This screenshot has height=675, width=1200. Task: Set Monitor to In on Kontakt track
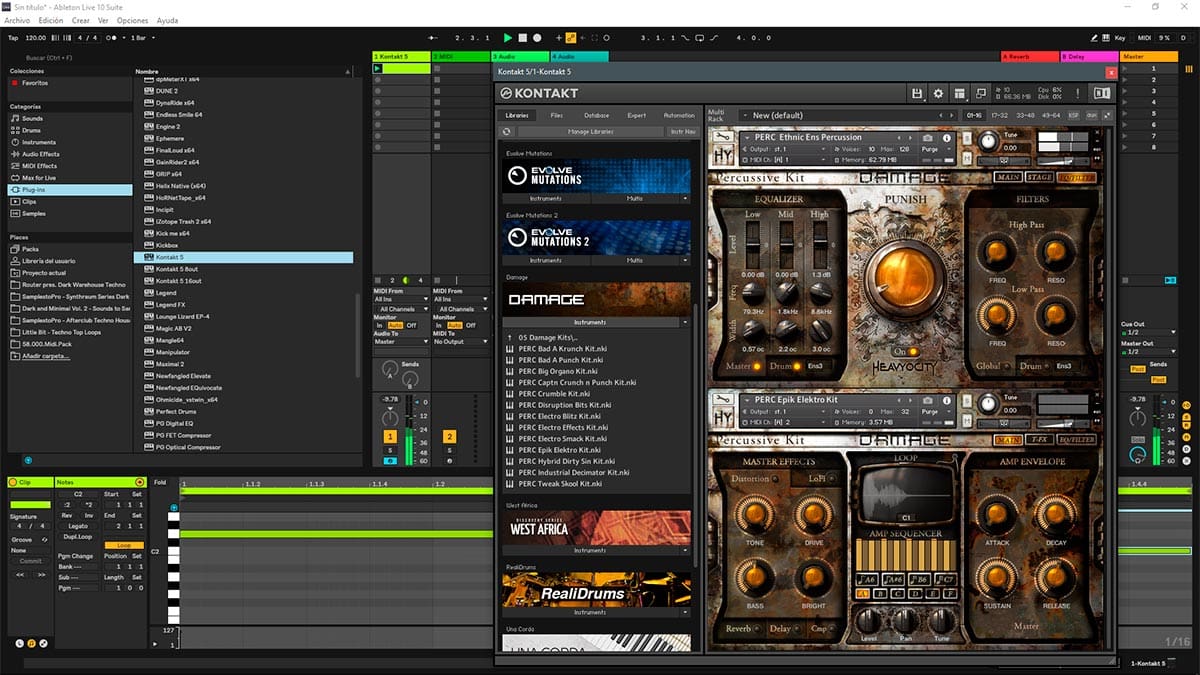[x=380, y=325]
